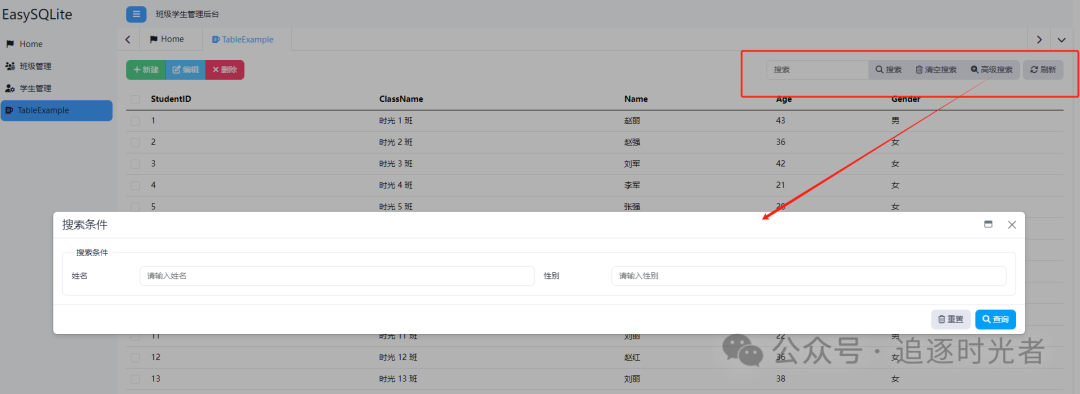Open the tab list dropdown chevron

(1061, 40)
